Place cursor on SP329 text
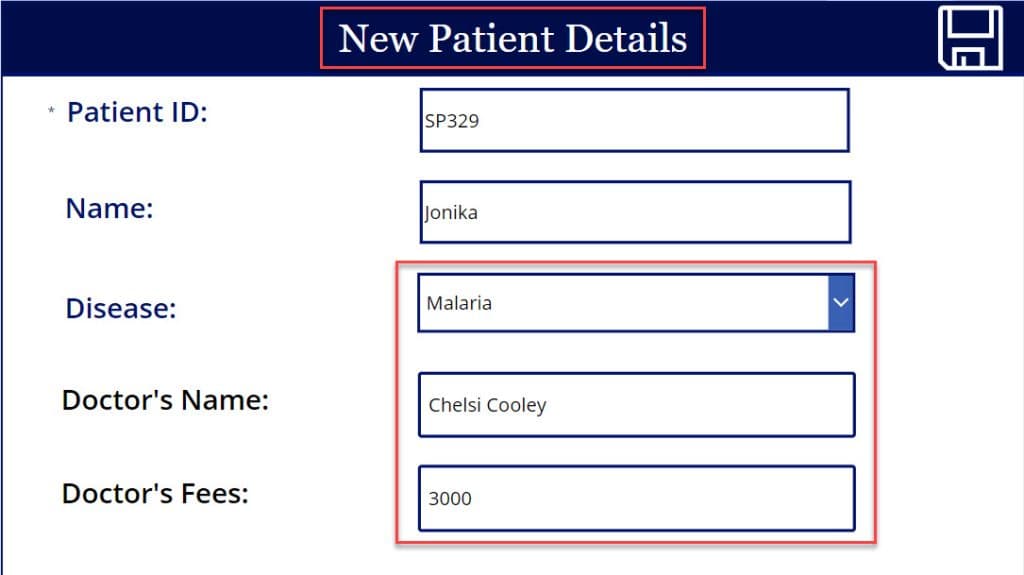 point(452,121)
